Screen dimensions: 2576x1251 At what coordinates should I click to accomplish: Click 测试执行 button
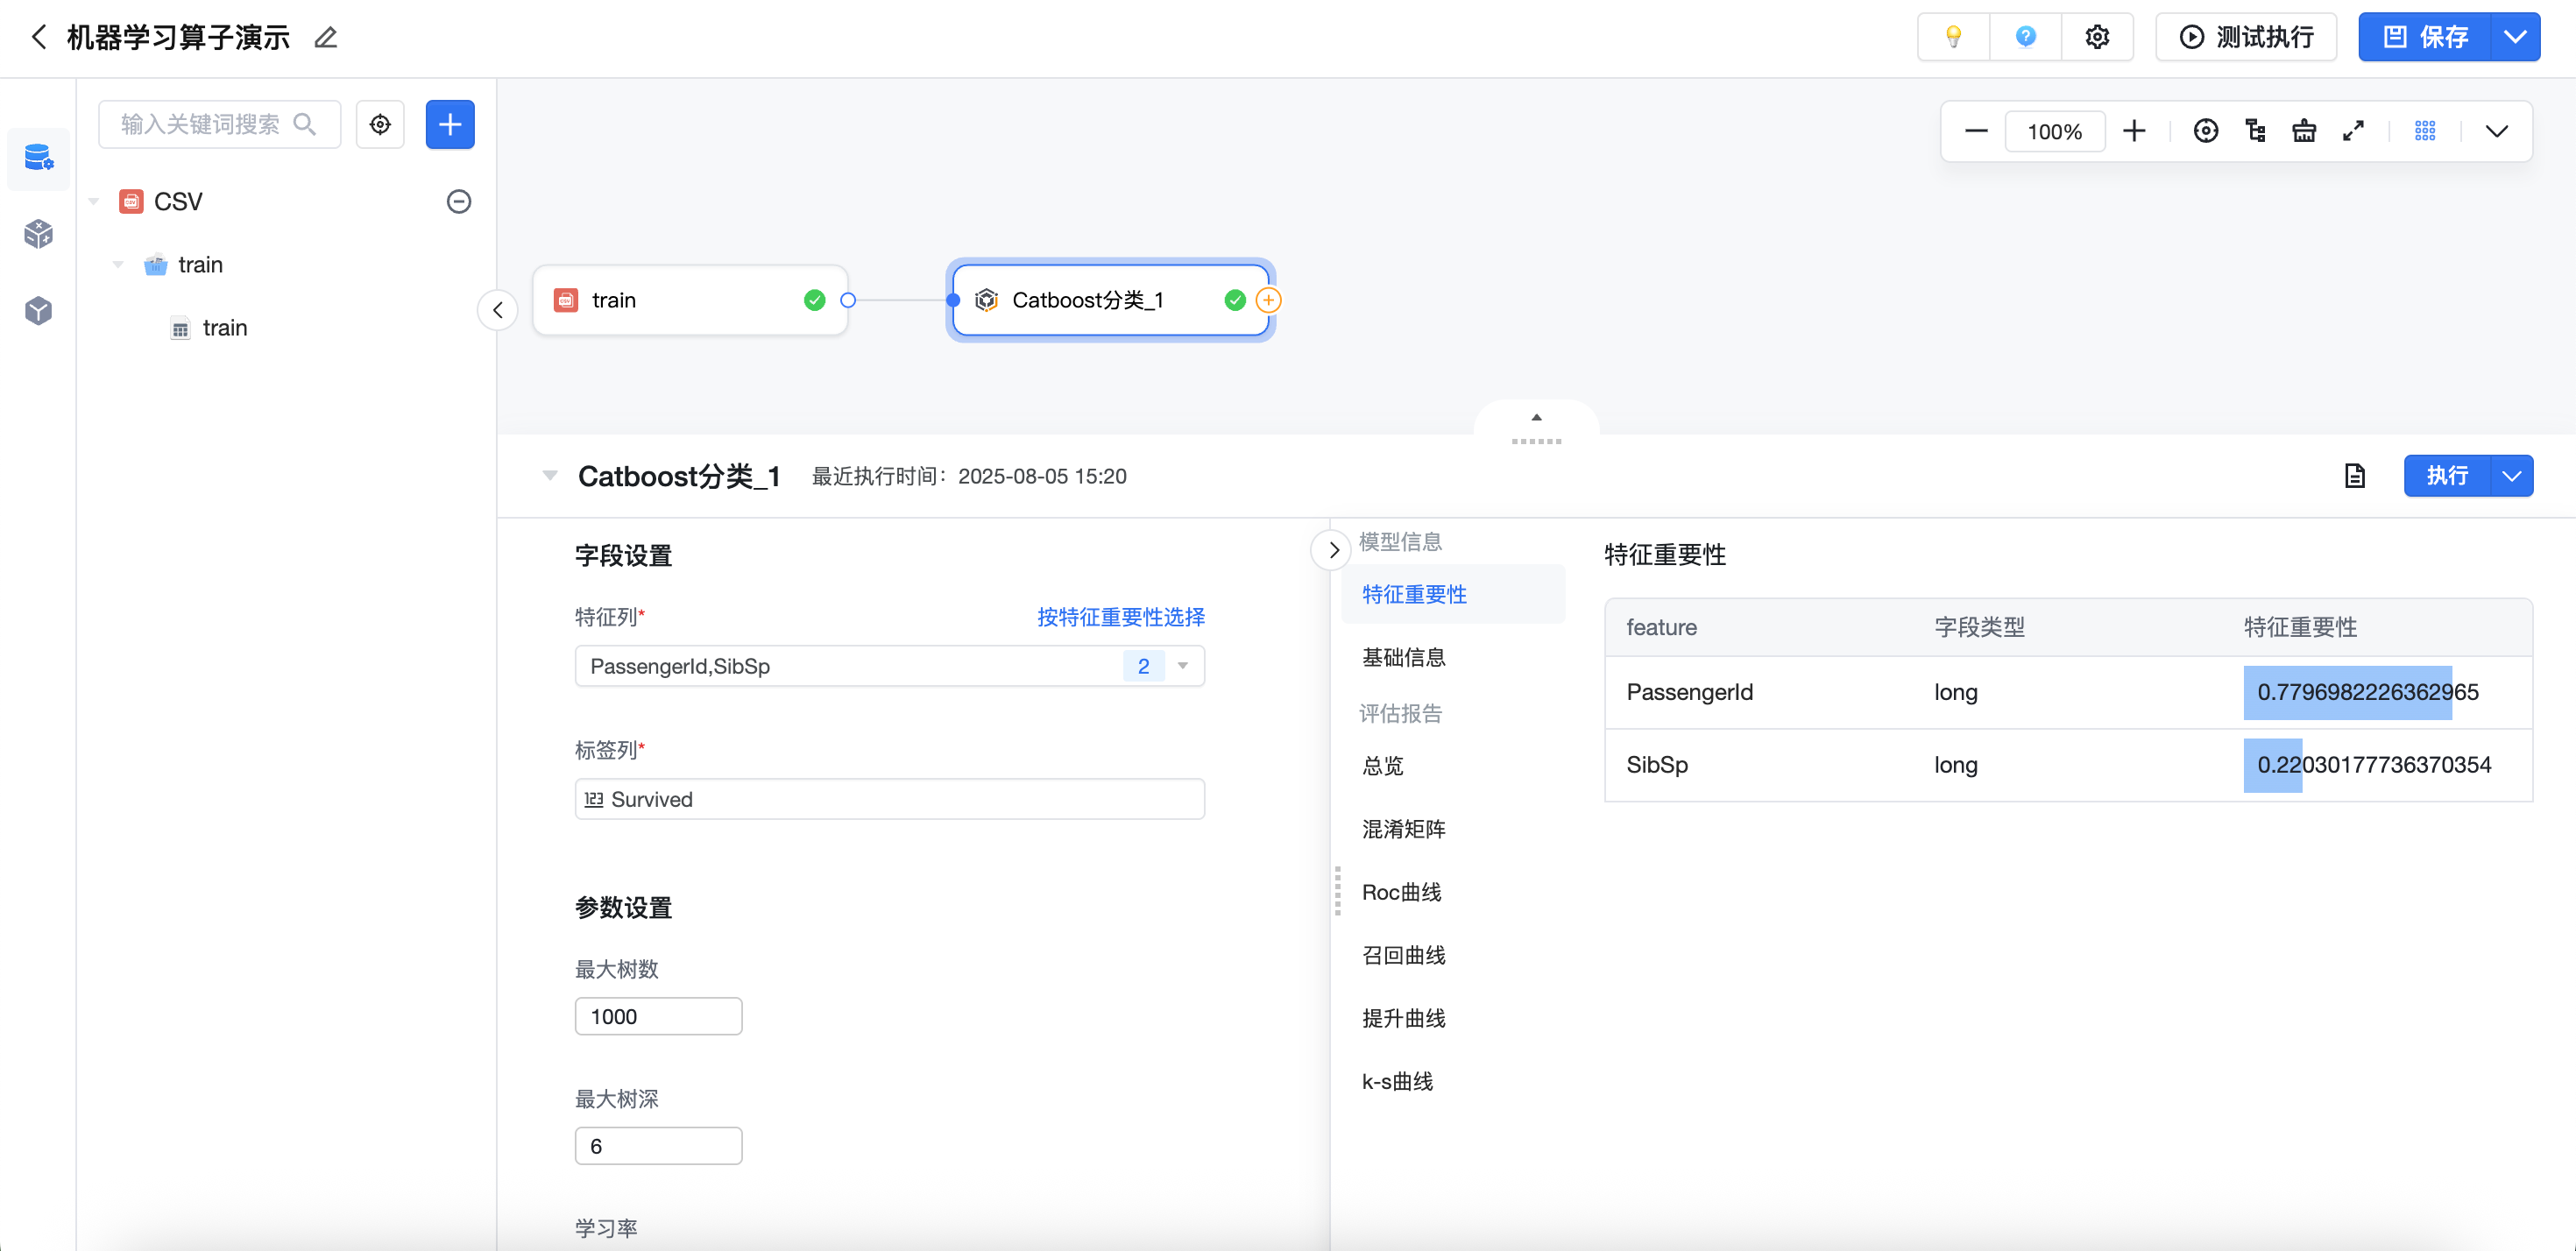click(2245, 37)
